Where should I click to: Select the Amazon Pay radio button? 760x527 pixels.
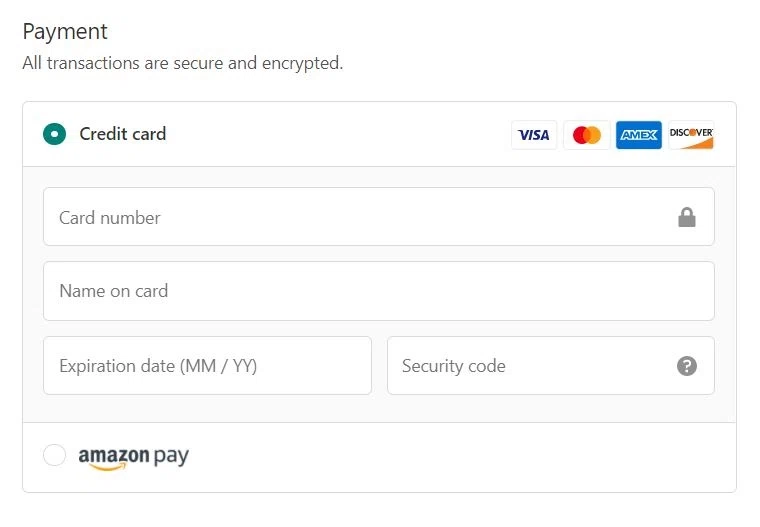55,456
